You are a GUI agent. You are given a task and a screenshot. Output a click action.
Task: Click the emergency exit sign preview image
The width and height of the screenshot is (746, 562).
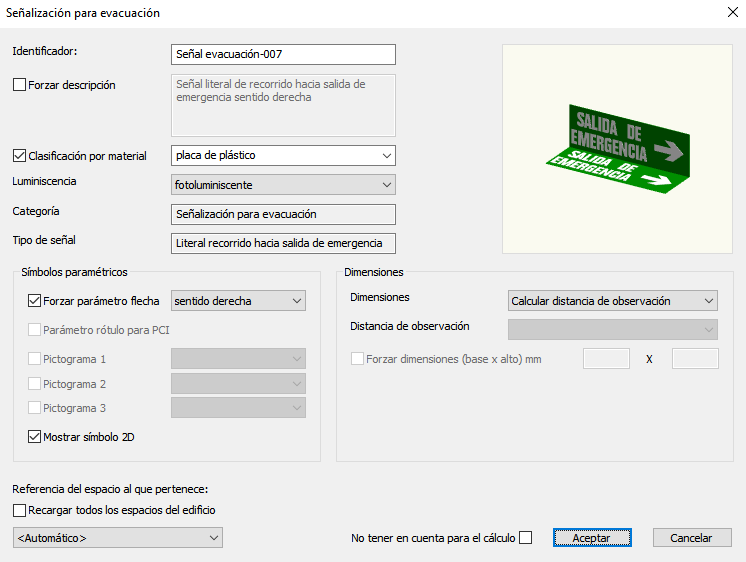tap(617, 149)
